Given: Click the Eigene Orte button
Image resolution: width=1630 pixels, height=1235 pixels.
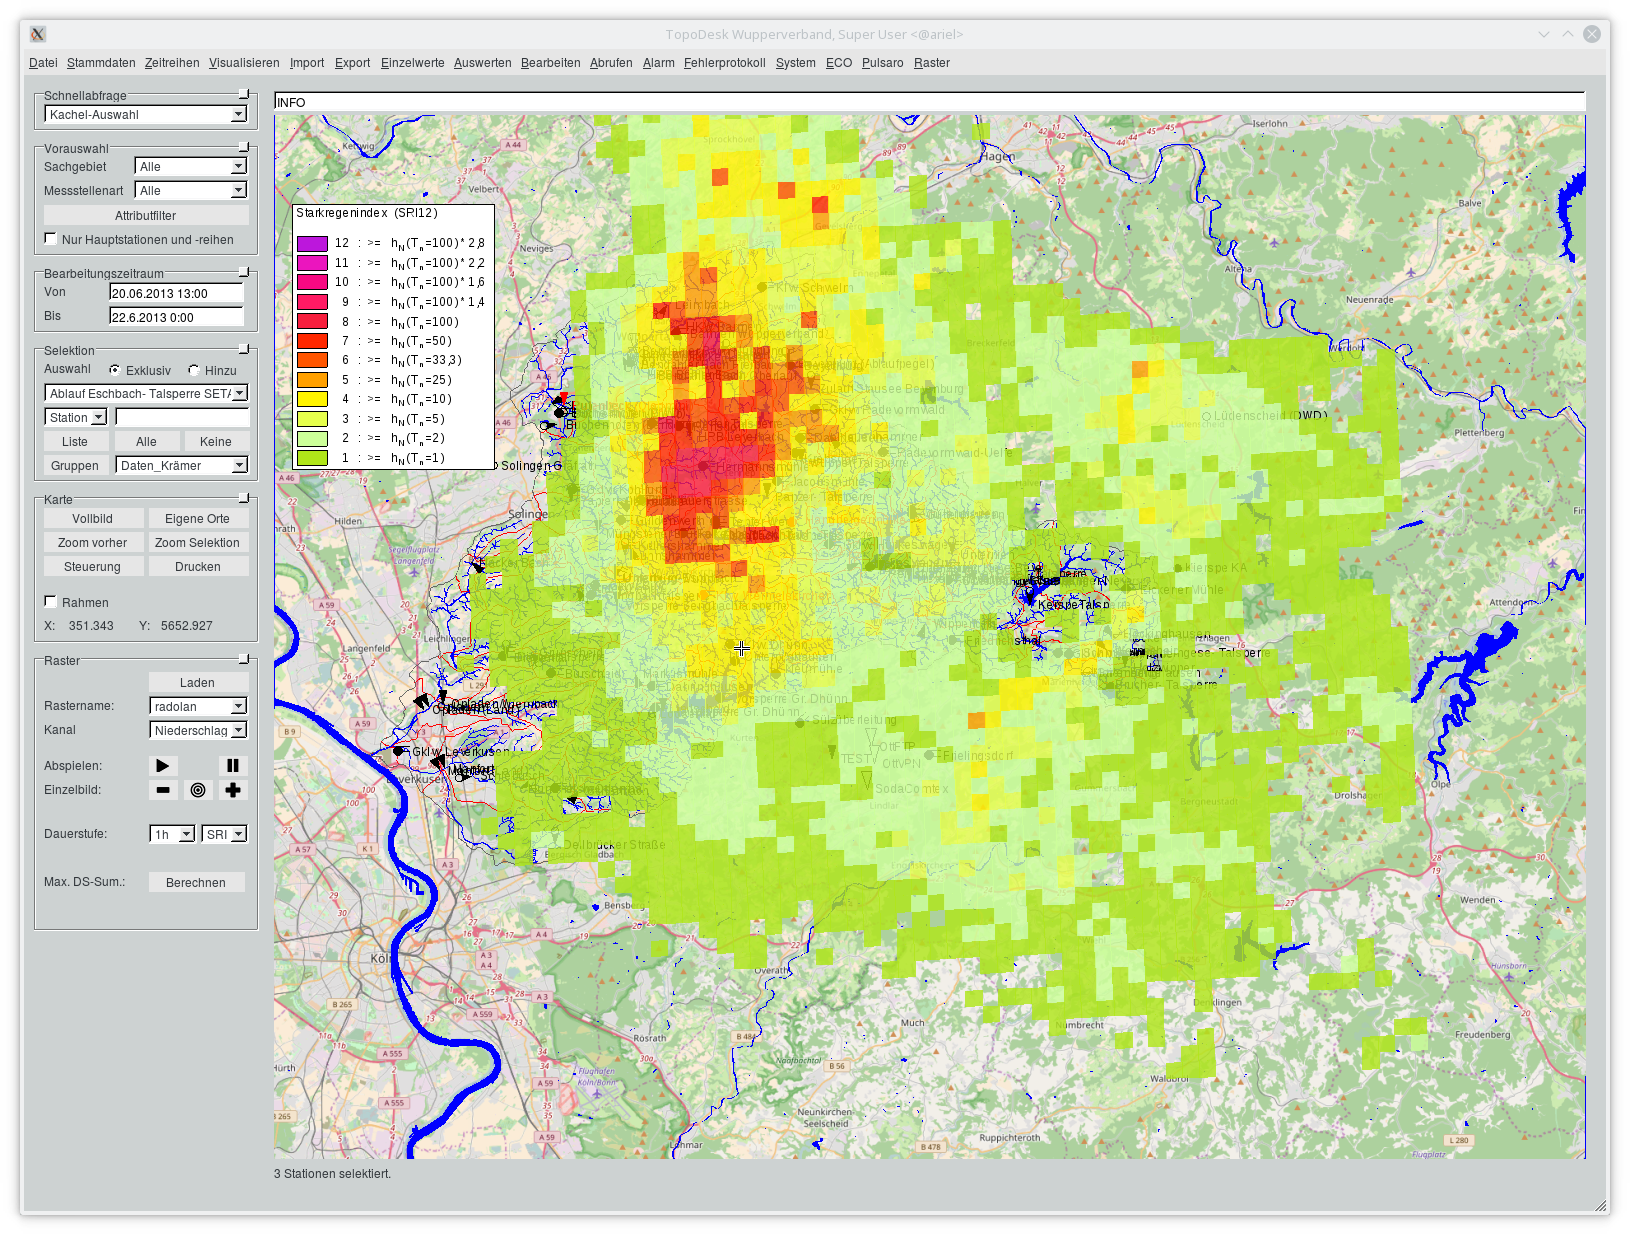Looking at the screenshot, I should (198, 519).
